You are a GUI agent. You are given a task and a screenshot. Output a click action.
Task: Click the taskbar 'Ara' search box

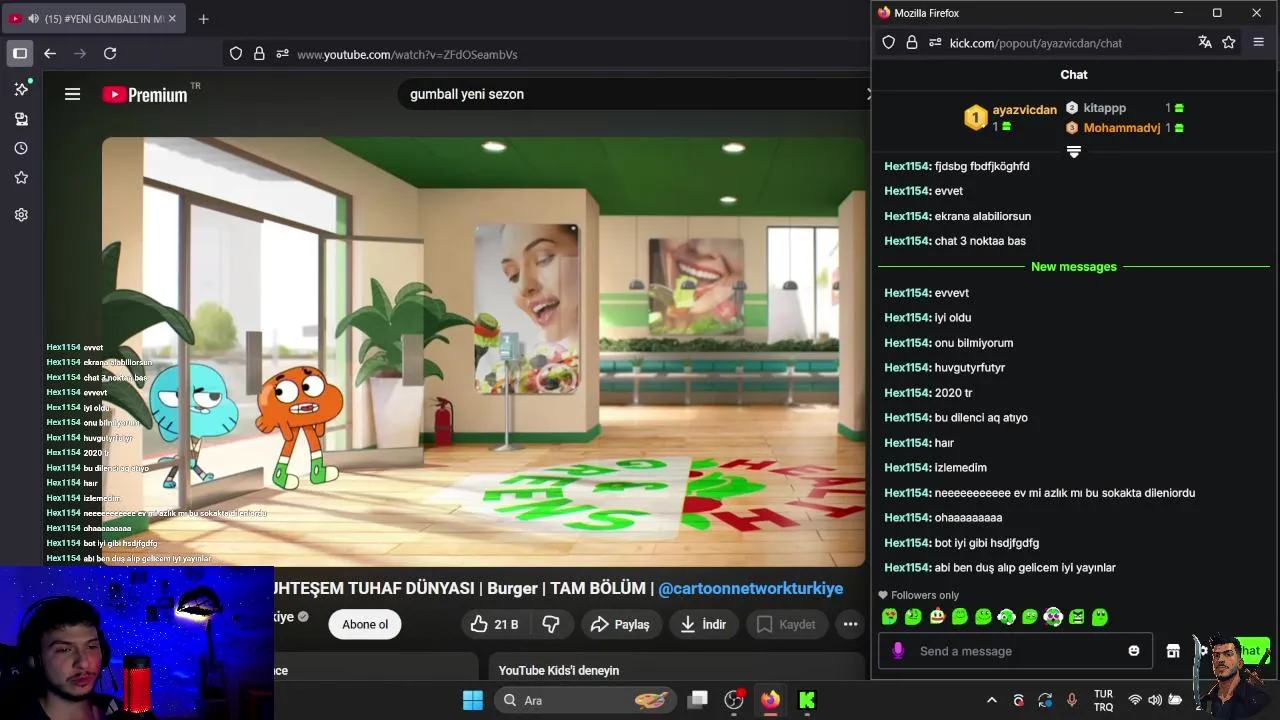586,700
